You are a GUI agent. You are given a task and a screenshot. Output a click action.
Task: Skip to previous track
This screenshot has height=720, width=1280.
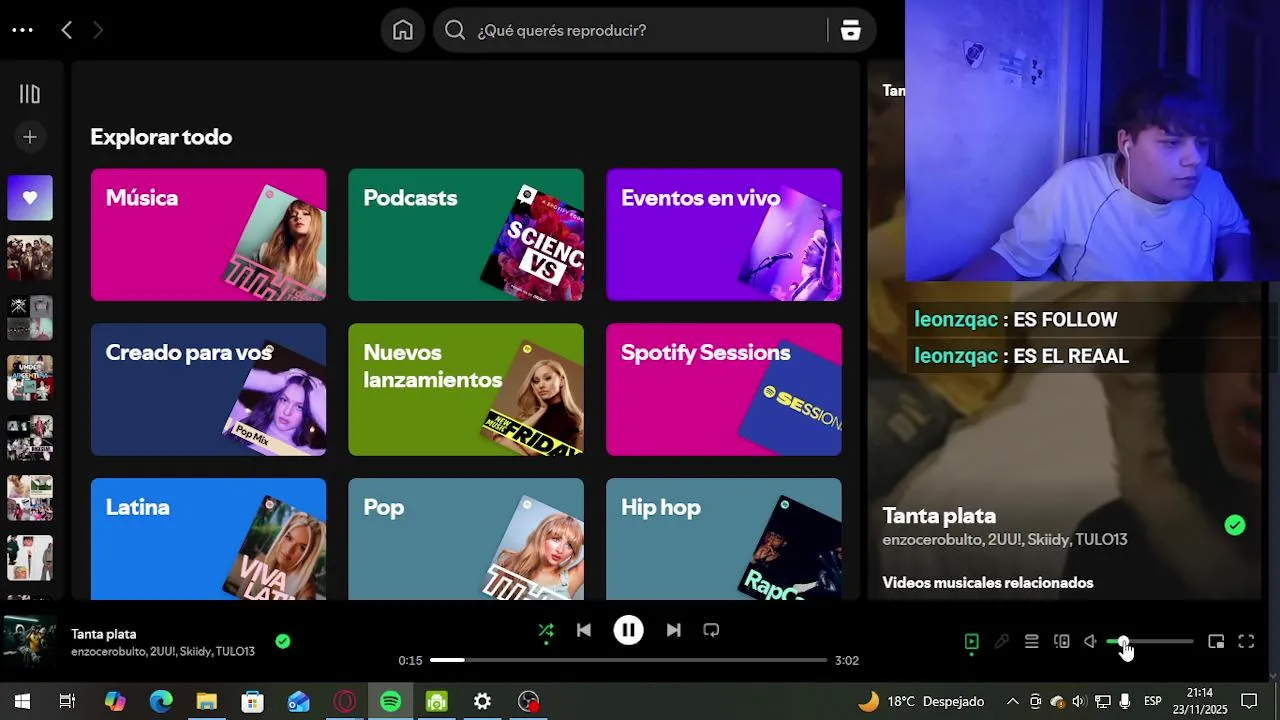tap(584, 630)
